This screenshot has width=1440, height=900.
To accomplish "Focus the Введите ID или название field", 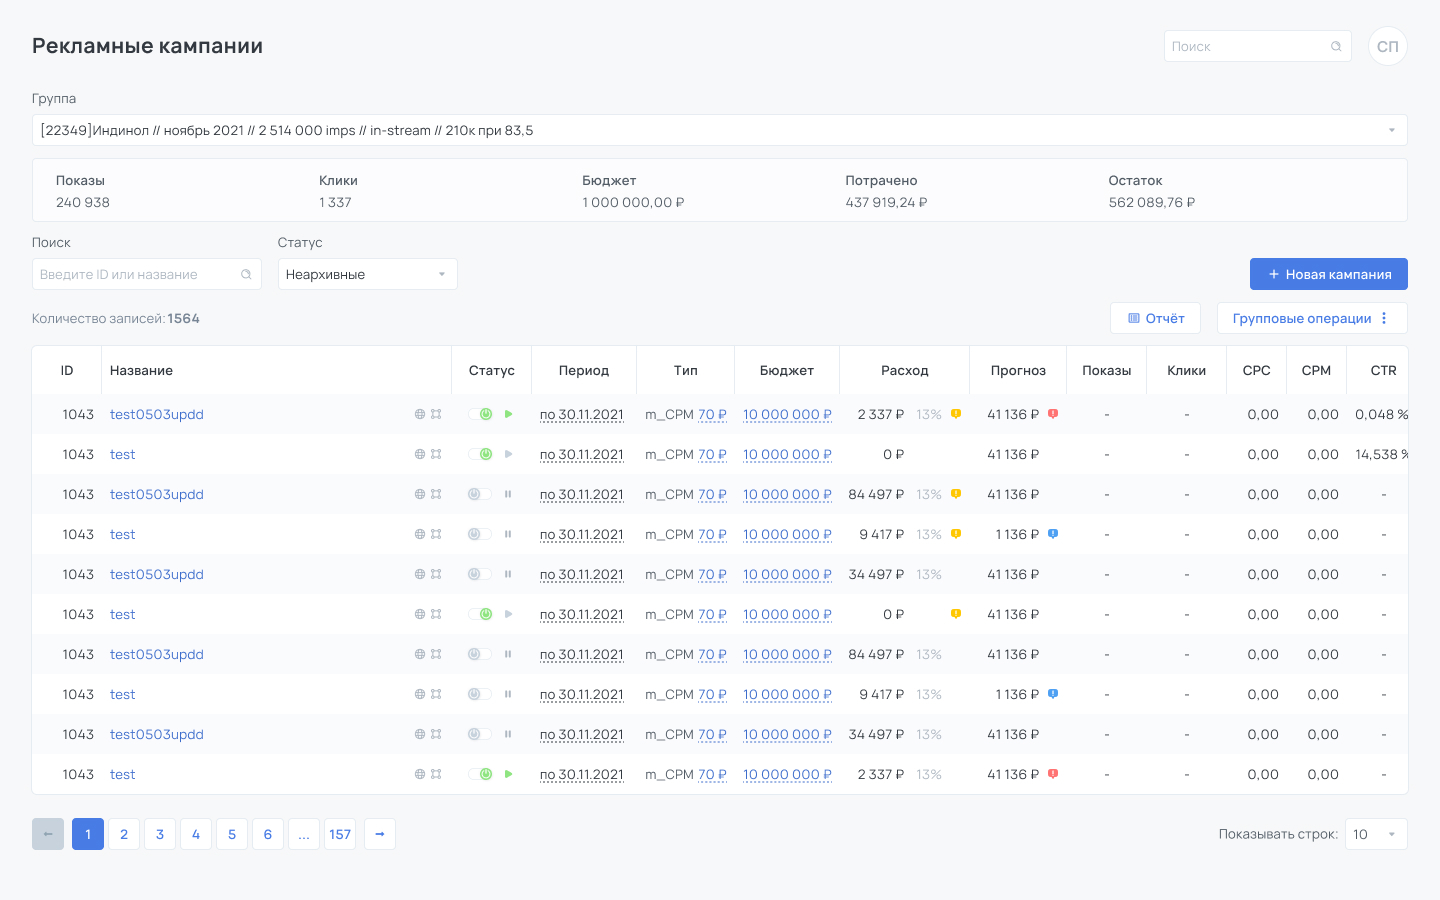I will click(147, 274).
